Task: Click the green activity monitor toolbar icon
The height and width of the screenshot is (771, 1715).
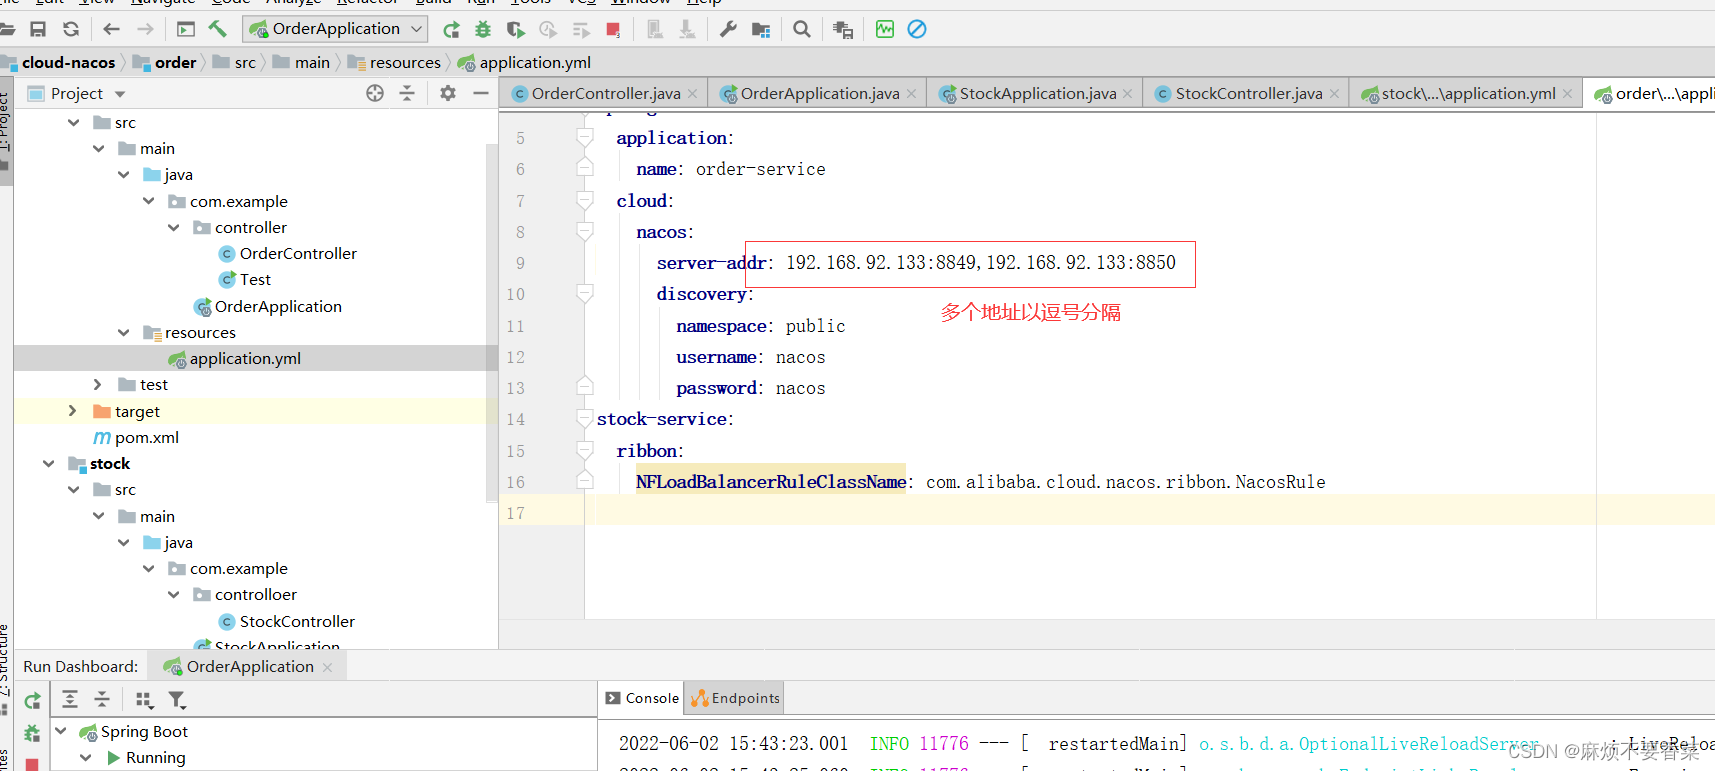Action: coord(885,29)
